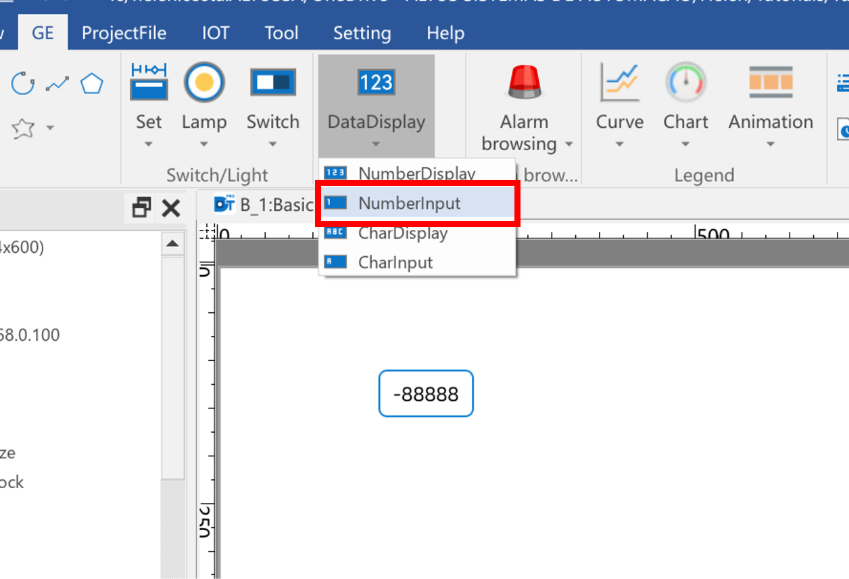849x579 pixels.
Task: Click the Curve graph icon
Action: [620, 82]
